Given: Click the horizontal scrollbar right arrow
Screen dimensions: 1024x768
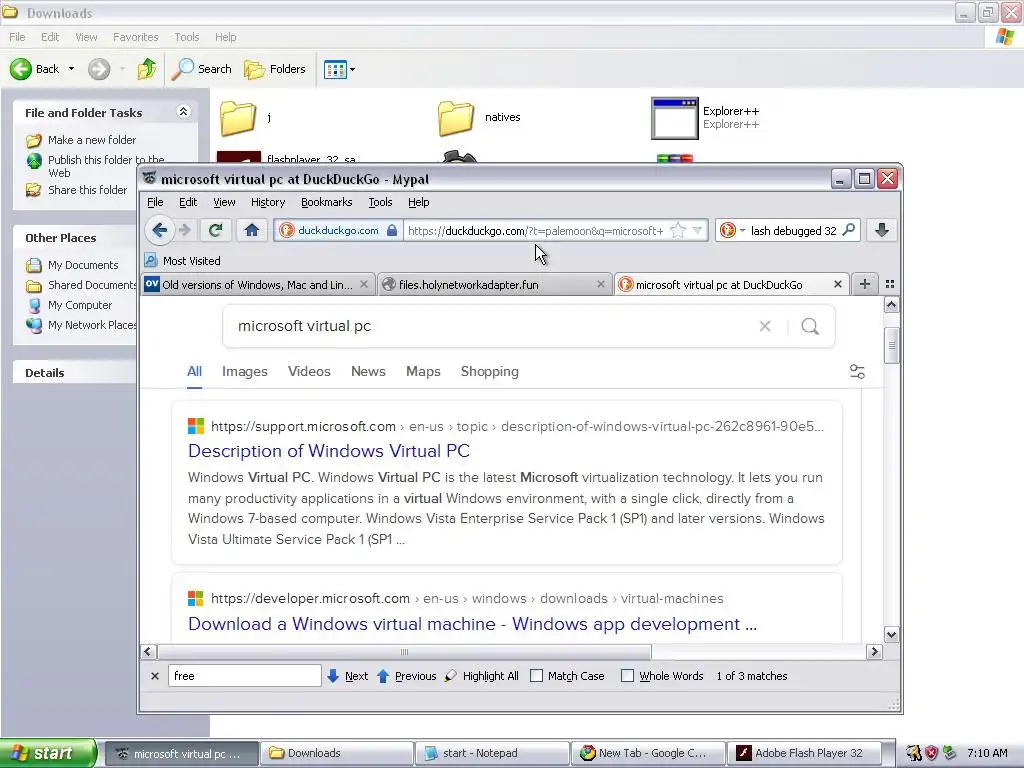Looking at the screenshot, I should pyautogui.click(x=874, y=652).
